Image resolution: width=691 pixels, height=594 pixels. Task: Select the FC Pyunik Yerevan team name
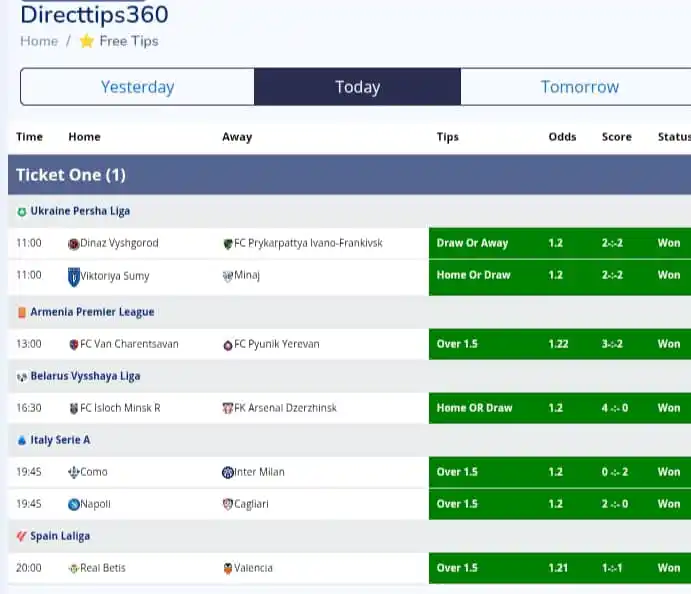click(x=277, y=344)
